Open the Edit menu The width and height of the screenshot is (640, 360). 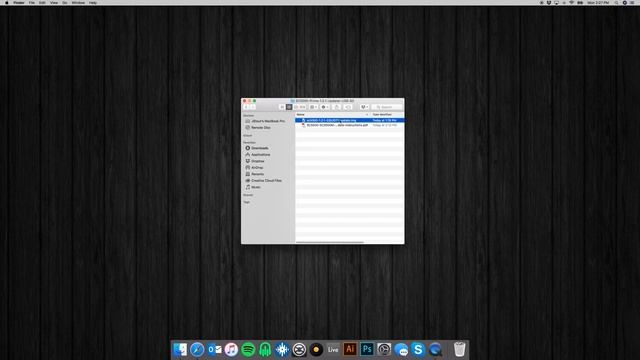tap(42, 2)
